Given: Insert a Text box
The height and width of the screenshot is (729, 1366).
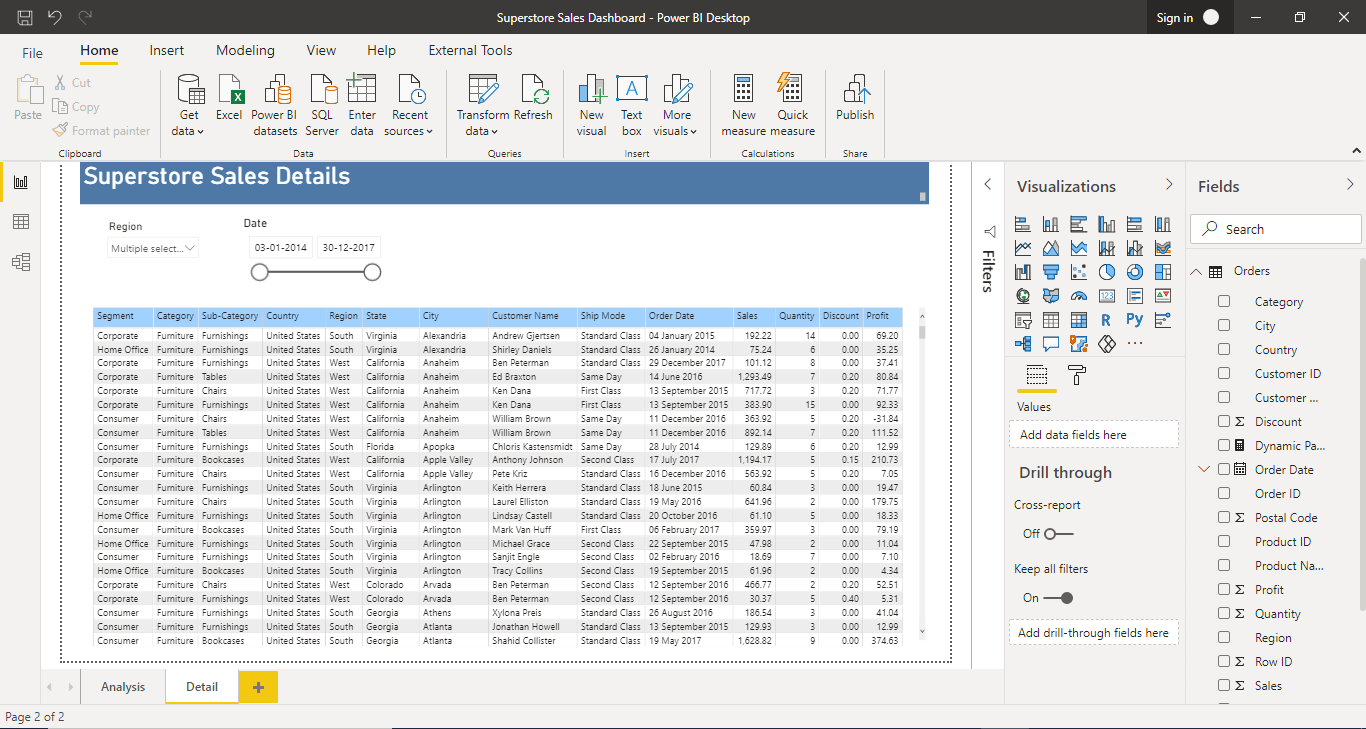Looking at the screenshot, I should [x=631, y=105].
